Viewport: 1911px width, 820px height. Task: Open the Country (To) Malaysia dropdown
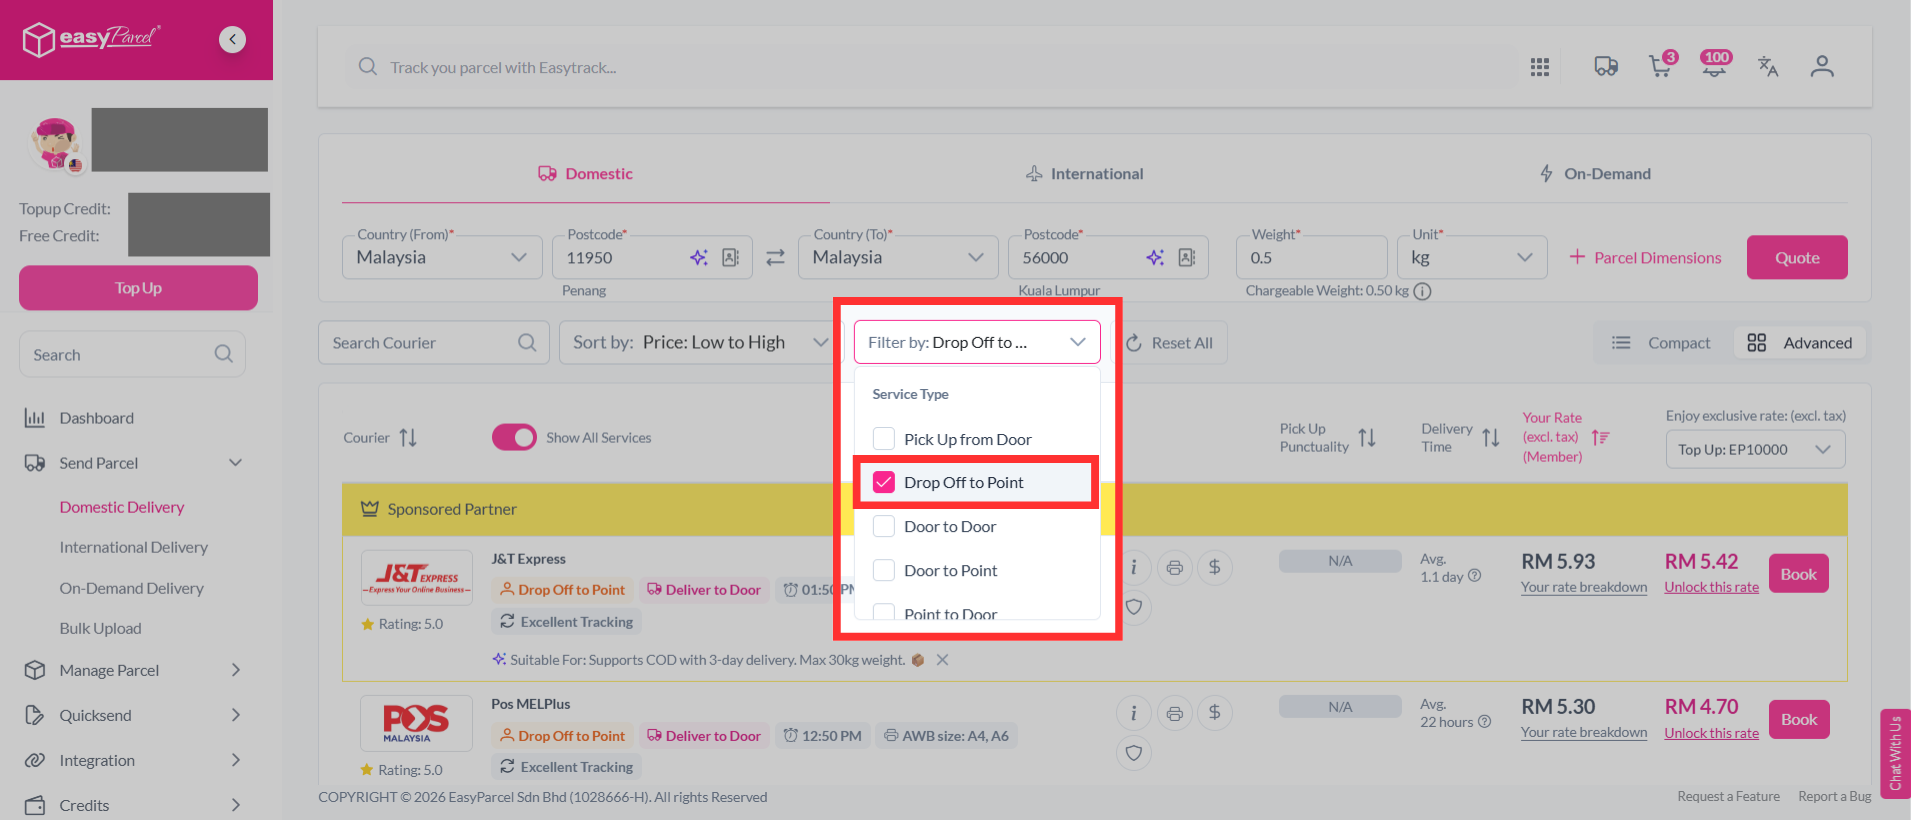pos(898,258)
